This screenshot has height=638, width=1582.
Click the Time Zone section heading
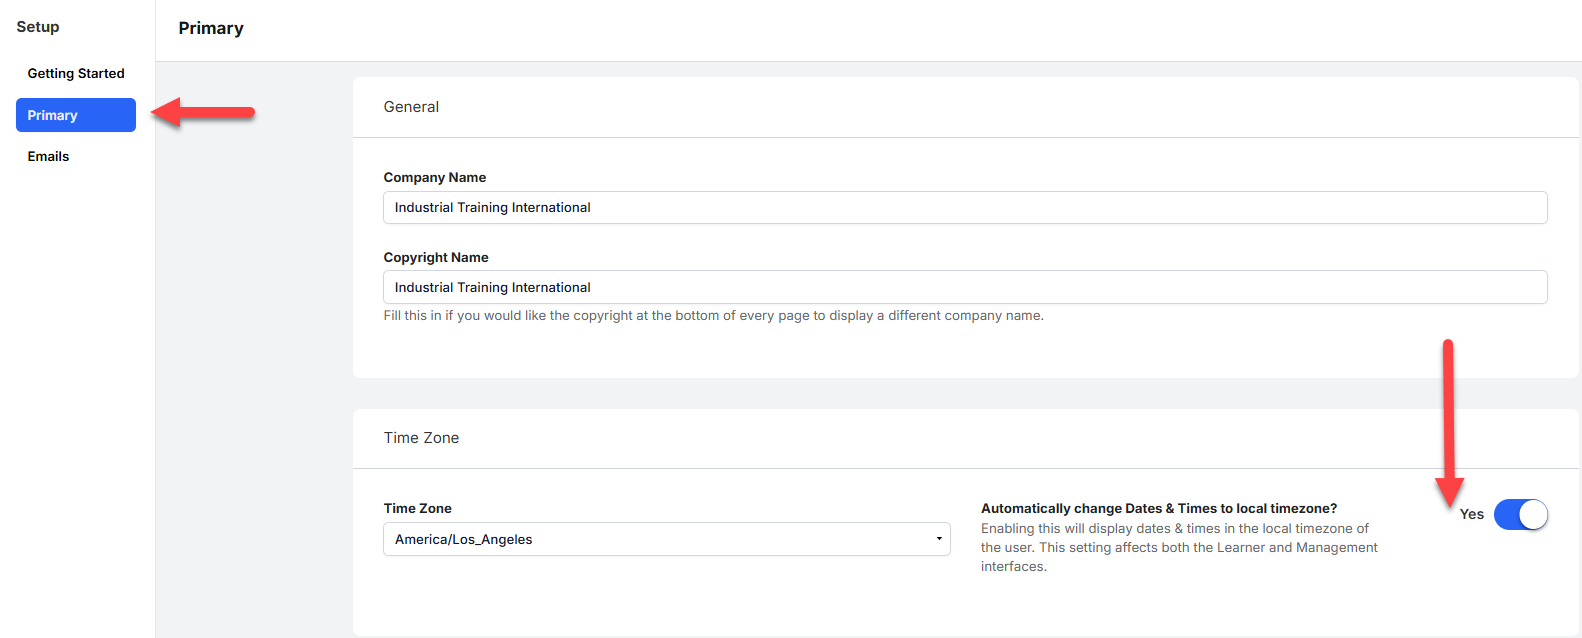421,438
